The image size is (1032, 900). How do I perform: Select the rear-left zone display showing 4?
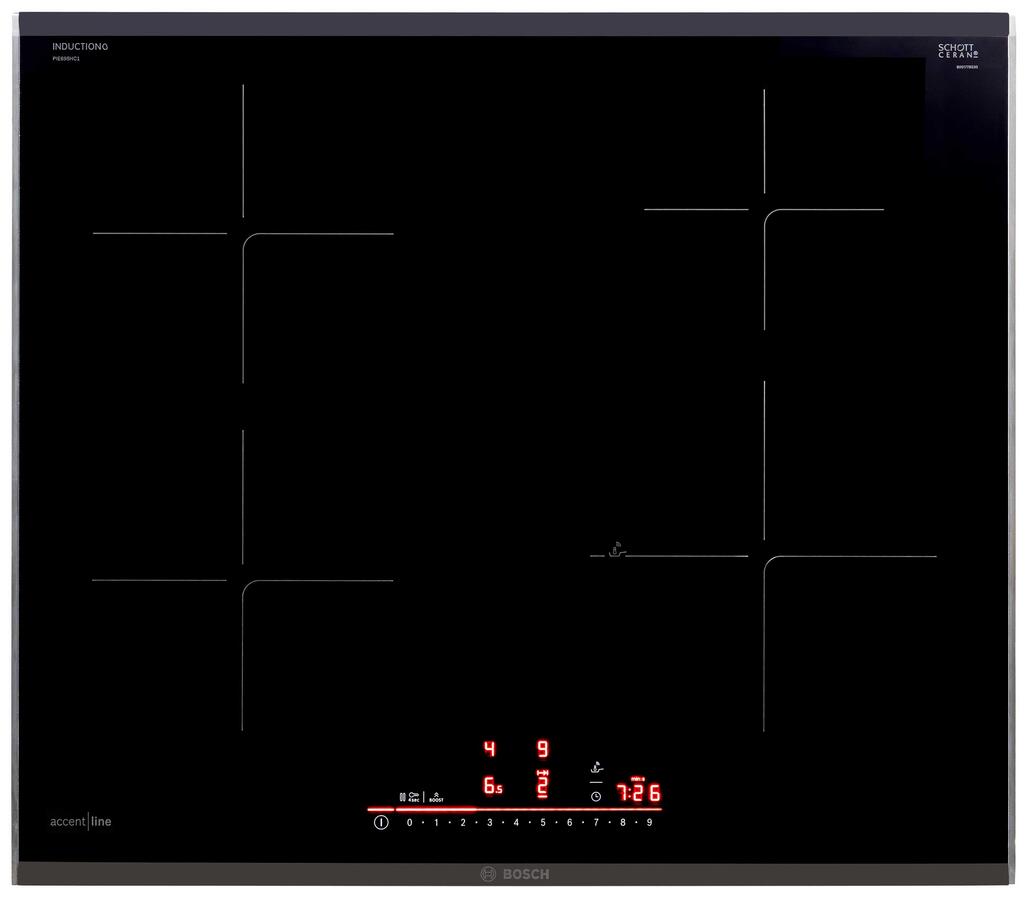[490, 749]
